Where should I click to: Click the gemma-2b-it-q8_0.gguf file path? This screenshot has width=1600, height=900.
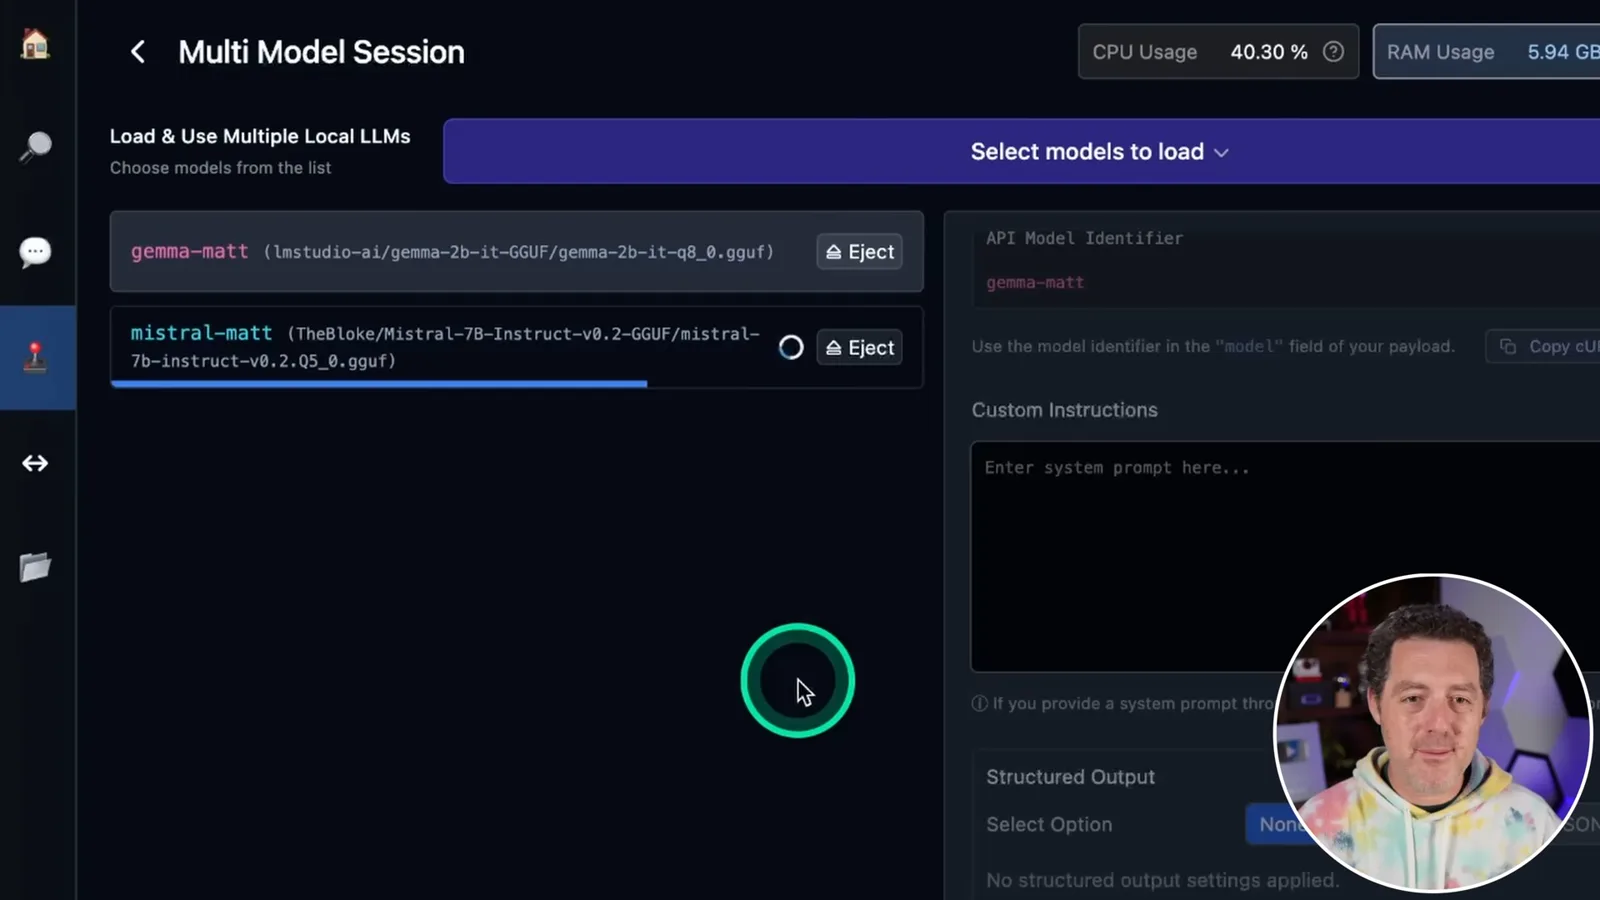tap(519, 252)
